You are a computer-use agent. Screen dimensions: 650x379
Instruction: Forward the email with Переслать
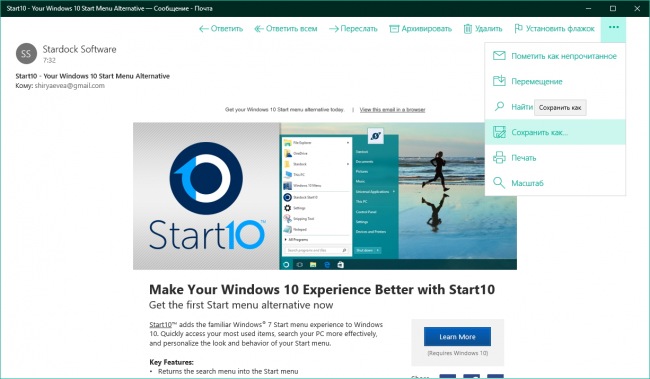(x=353, y=29)
